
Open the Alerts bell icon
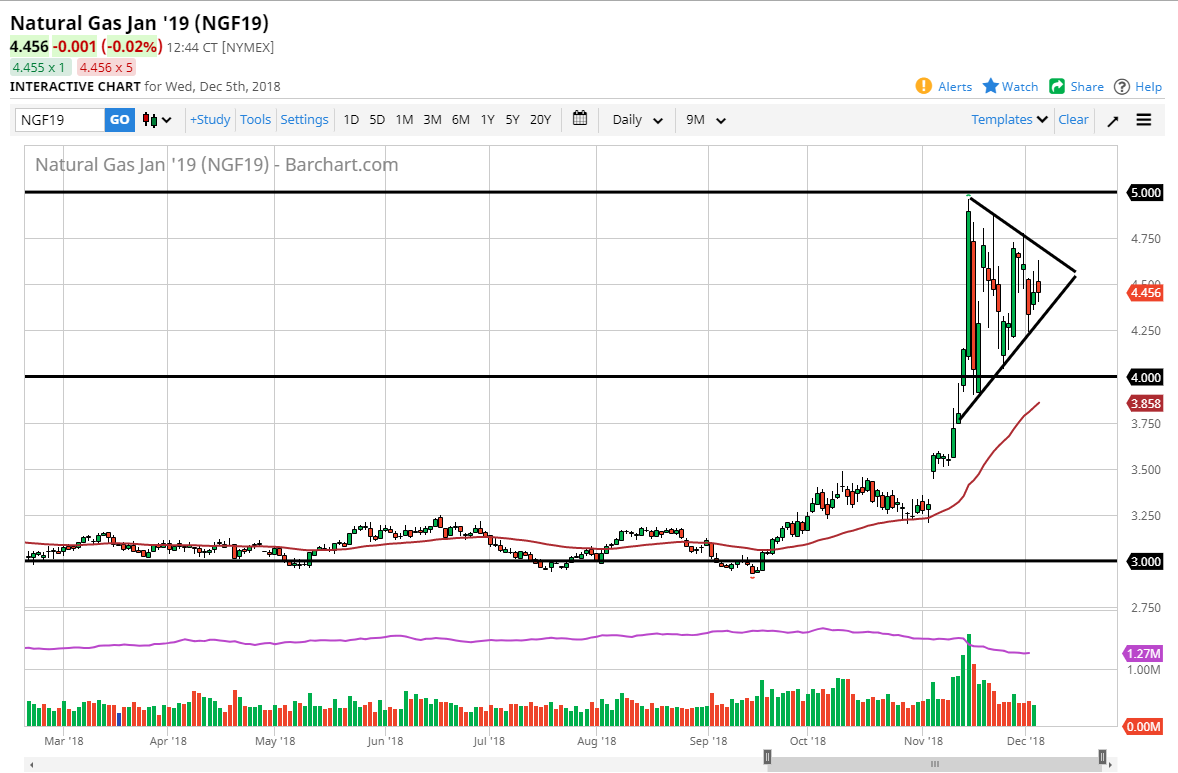(923, 86)
